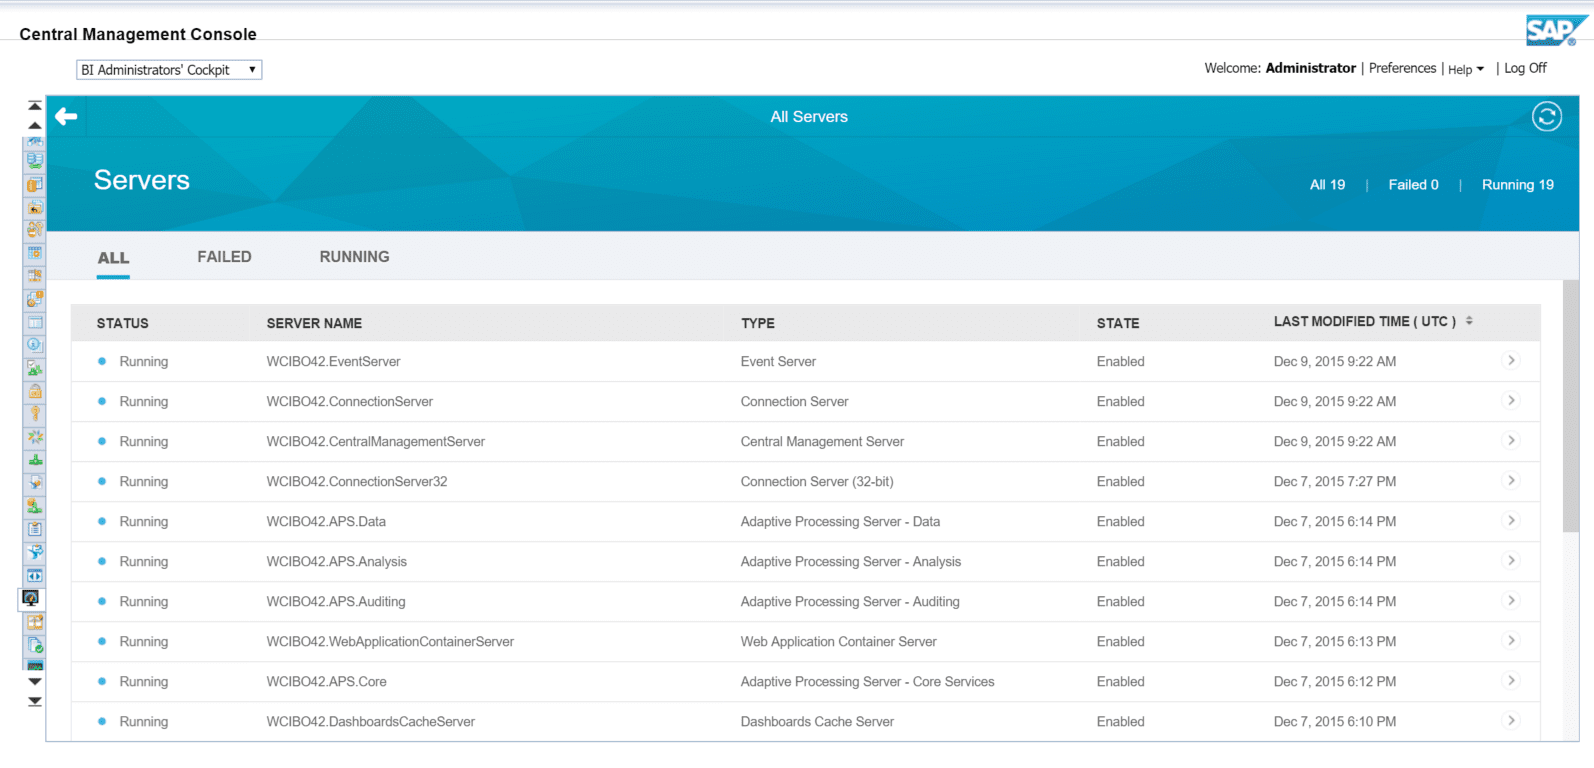Viewport: 1594px width, 768px height.
Task: Switch to the ALL tab
Action: tap(113, 258)
